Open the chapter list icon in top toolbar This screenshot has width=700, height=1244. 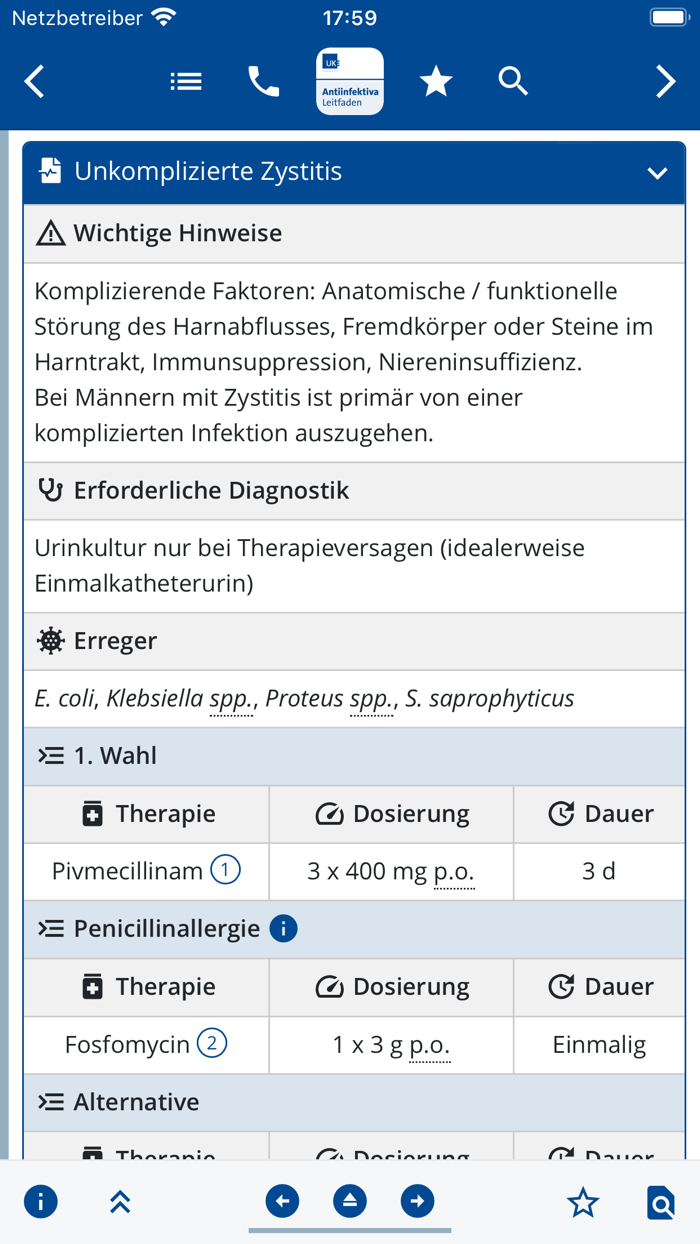pos(186,81)
